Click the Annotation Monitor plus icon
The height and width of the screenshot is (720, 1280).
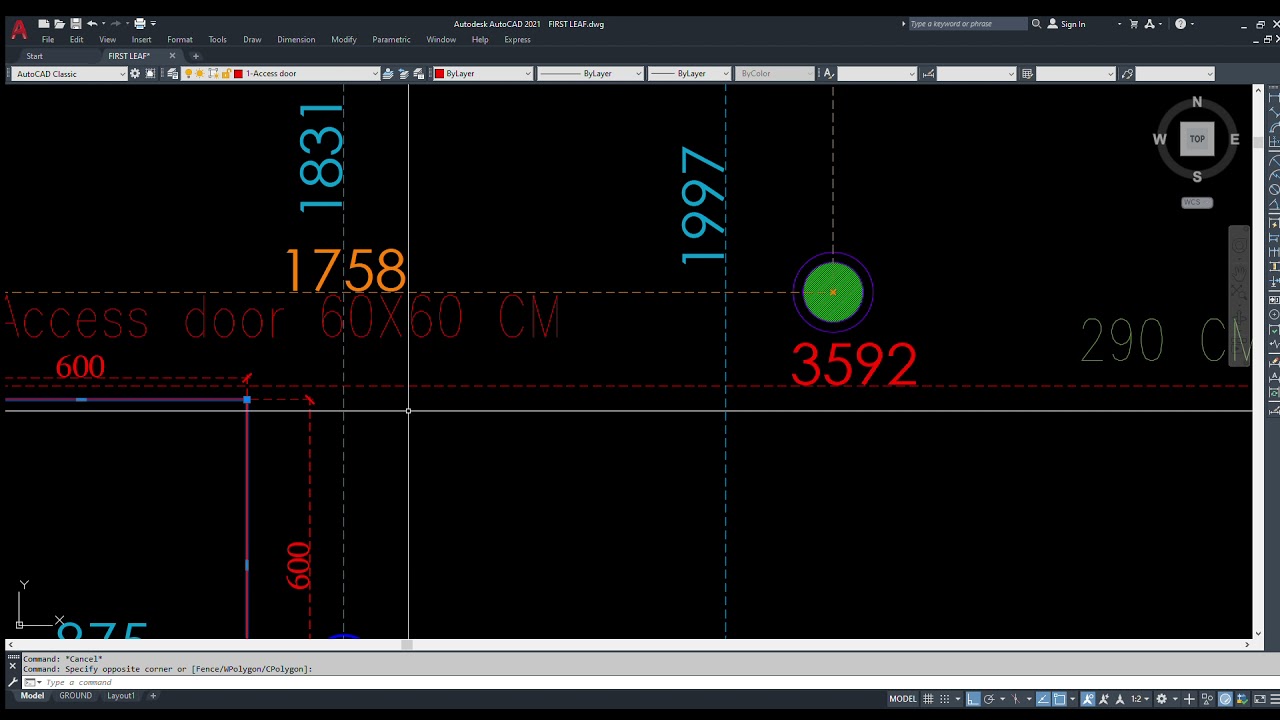pos(1189,699)
